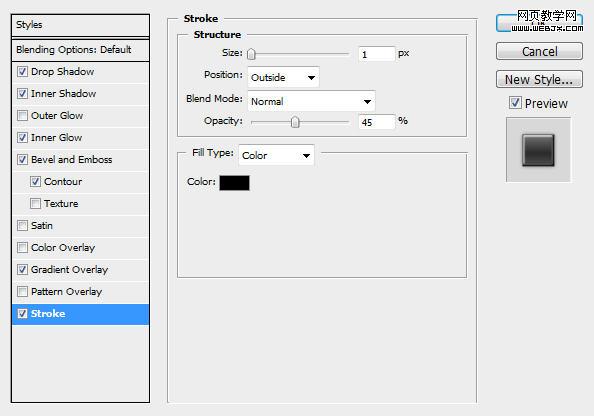The height and width of the screenshot is (416, 594).
Task: Open the Position dropdown set to Outside
Action: [x=283, y=78]
